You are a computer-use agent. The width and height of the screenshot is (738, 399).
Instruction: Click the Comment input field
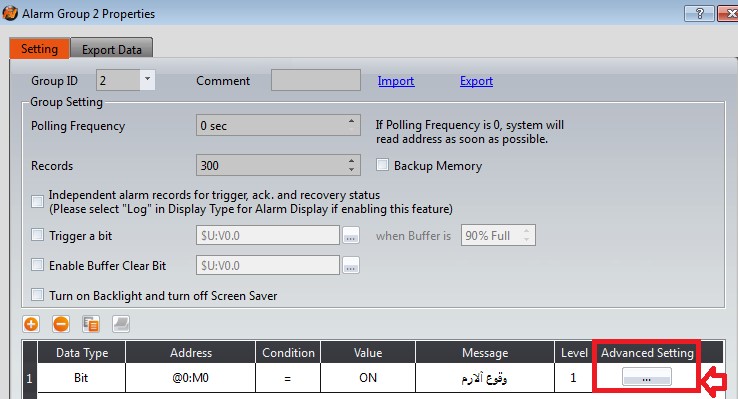[316, 80]
